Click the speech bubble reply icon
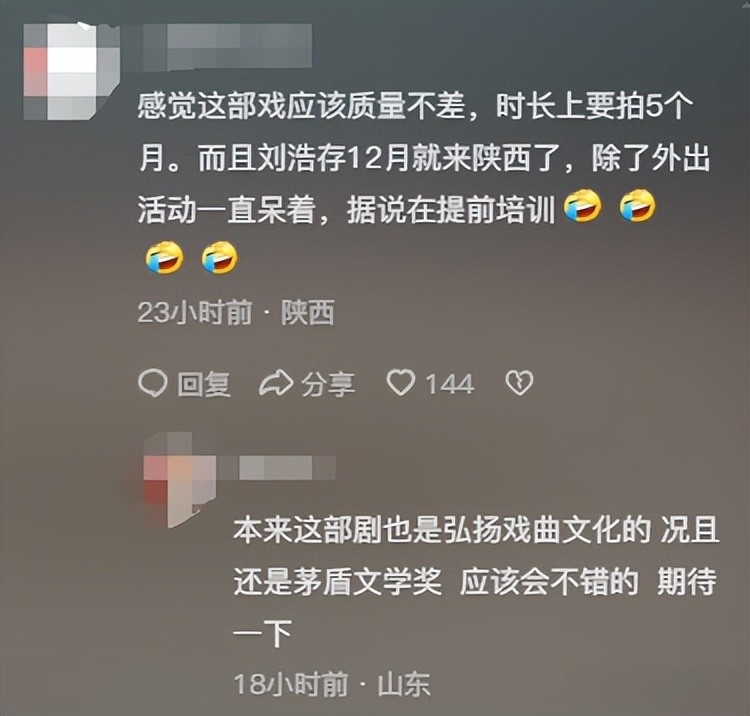 tap(153, 384)
